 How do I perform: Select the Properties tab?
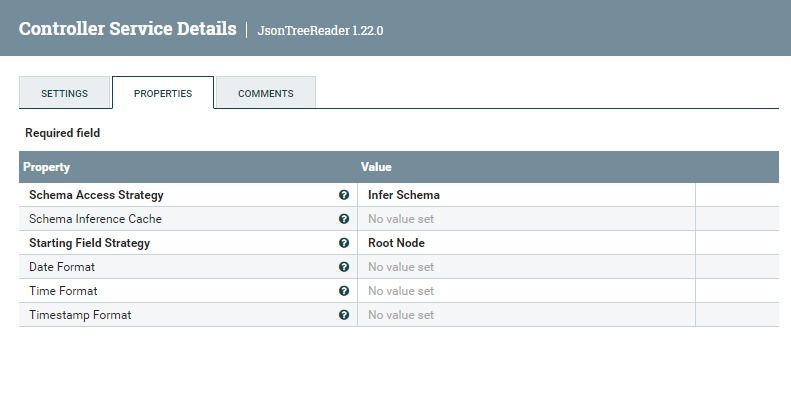[x=163, y=93]
